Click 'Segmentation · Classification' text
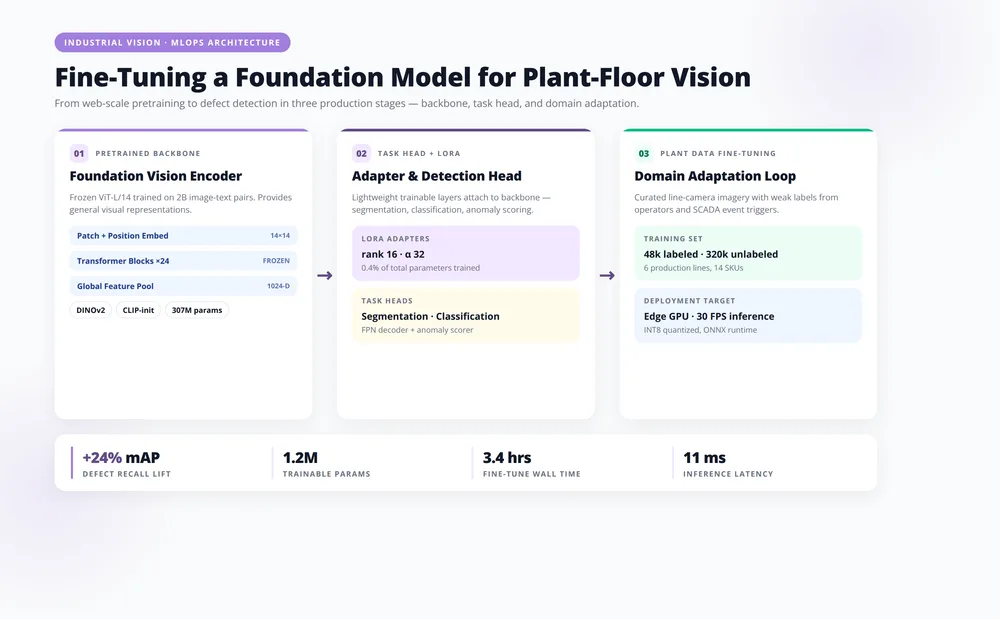 point(430,316)
